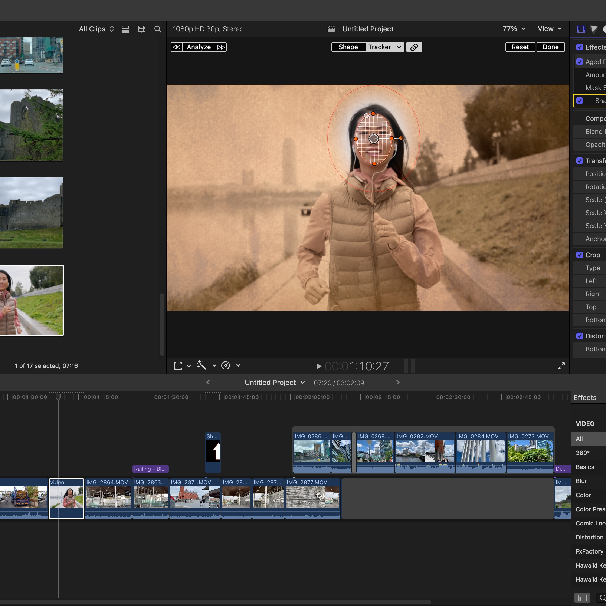Go back in timeline history arrow
The width and height of the screenshot is (606, 606).
(x=208, y=382)
